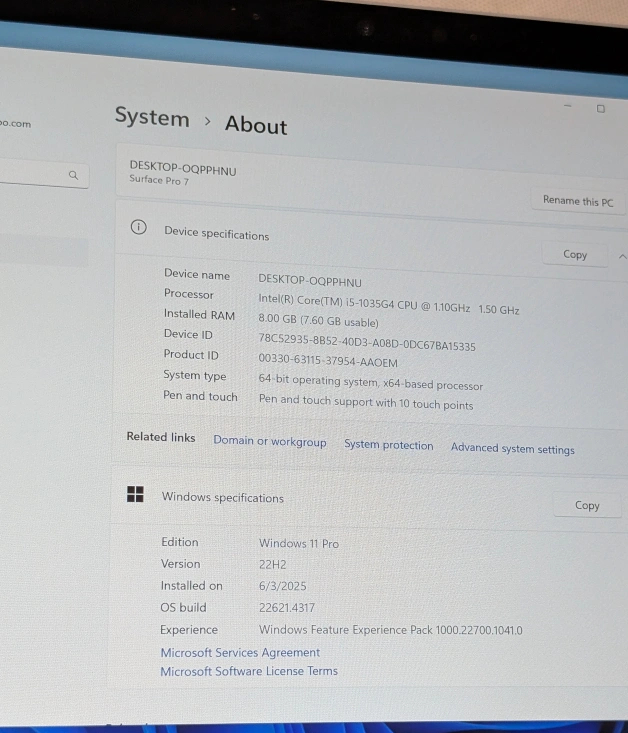This screenshot has height=733, width=628.
Task: Click the Surface Pro 7 model text
Action: coord(159,180)
